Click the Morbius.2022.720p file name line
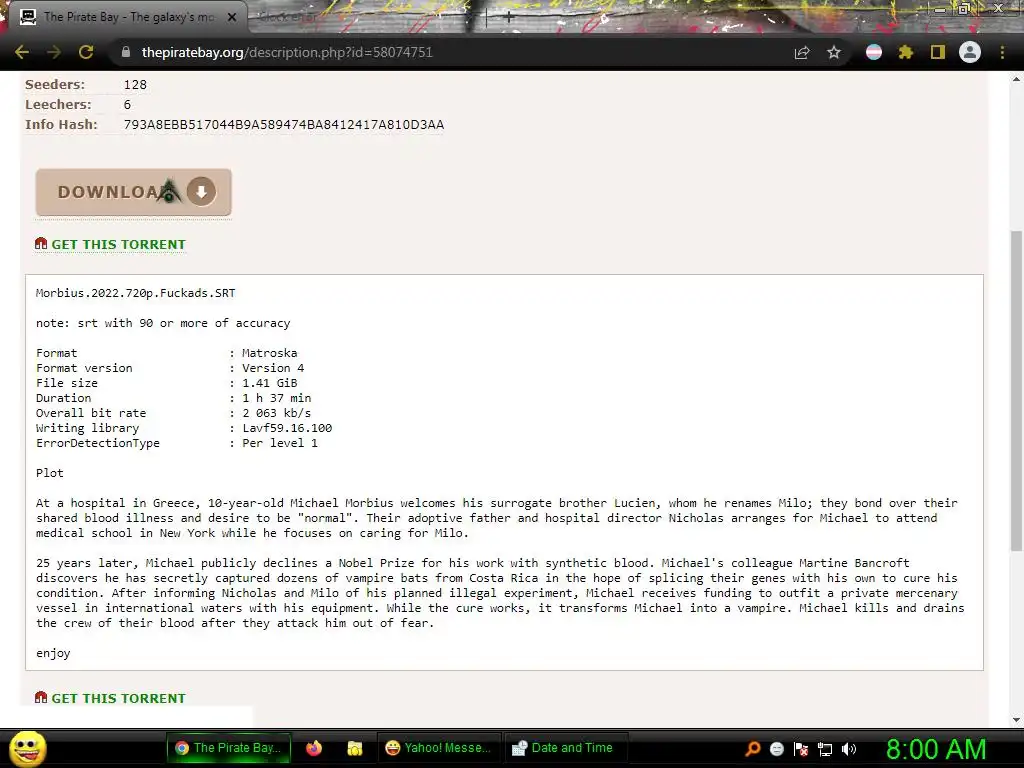Viewport: 1024px width, 768px height. (x=136, y=293)
